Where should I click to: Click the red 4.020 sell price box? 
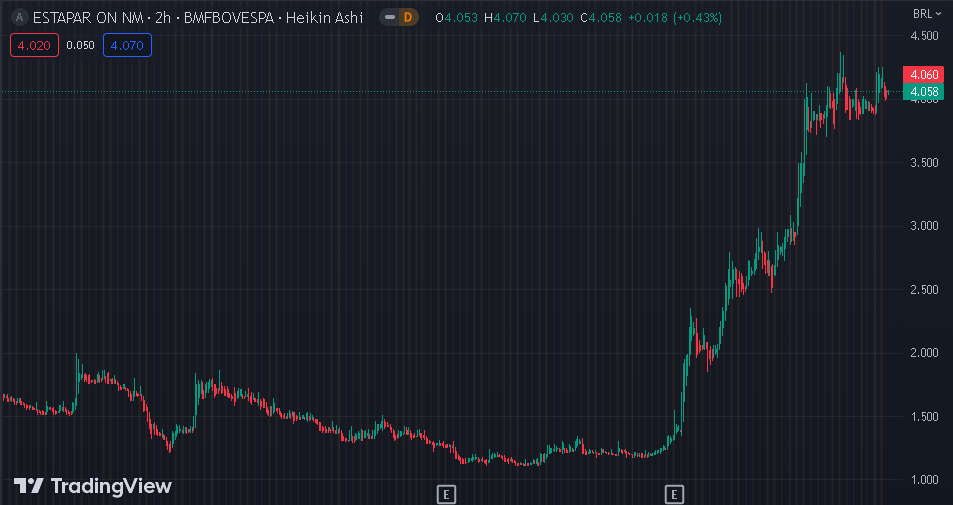click(x=34, y=46)
